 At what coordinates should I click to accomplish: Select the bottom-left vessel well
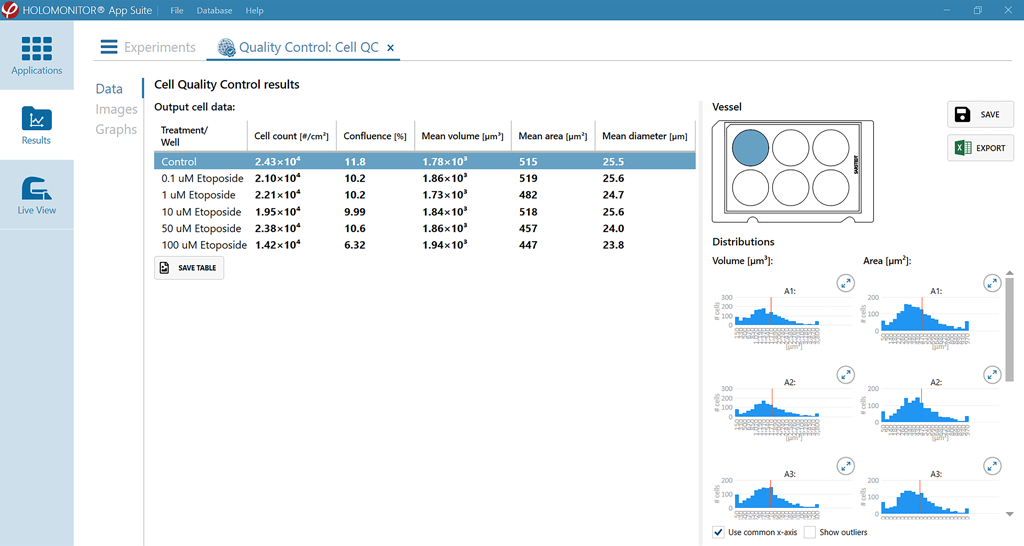[750, 187]
